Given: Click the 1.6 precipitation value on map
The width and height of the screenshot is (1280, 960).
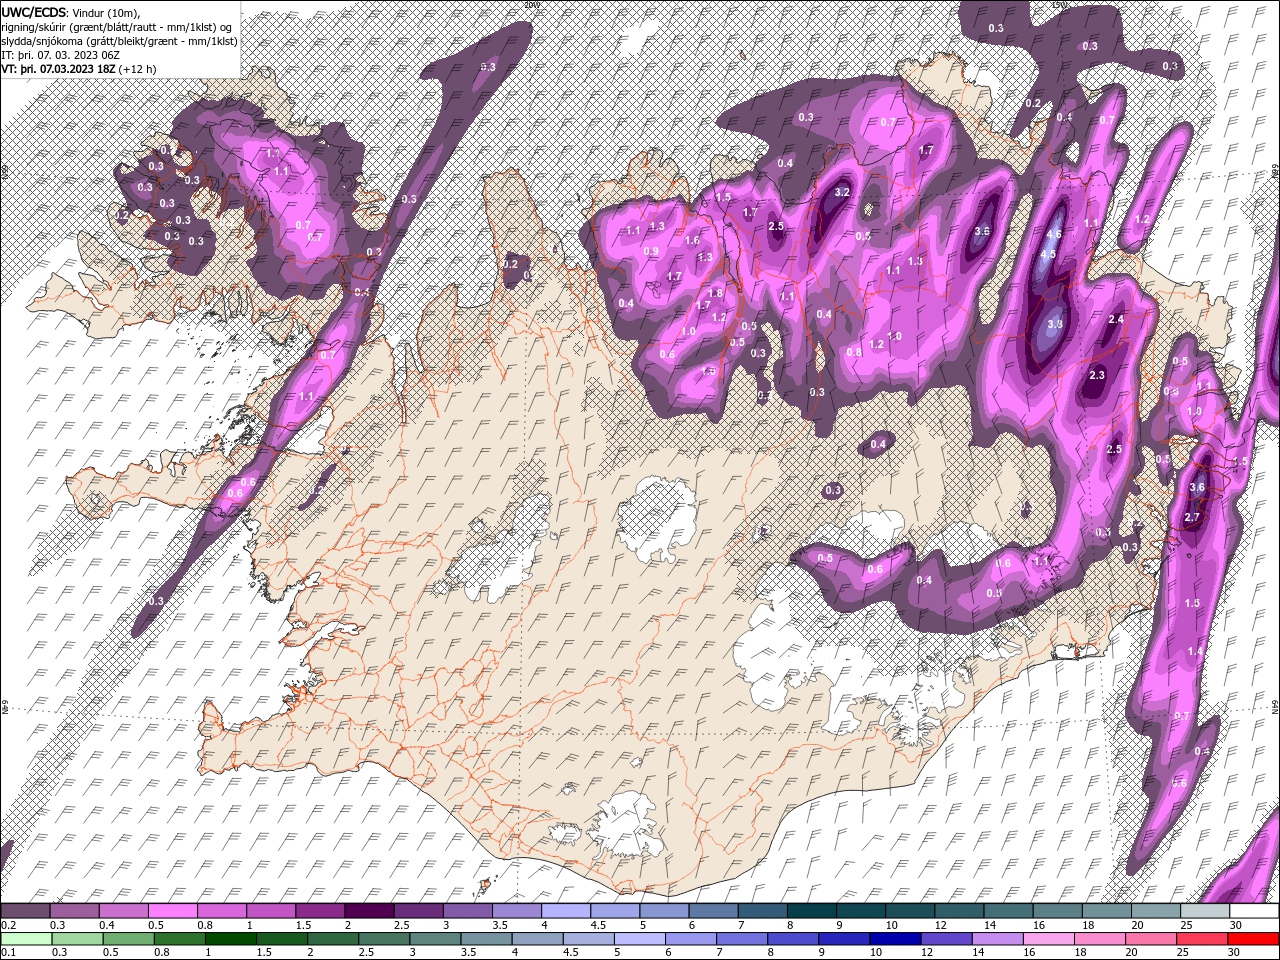Looking at the screenshot, I should coord(692,240).
